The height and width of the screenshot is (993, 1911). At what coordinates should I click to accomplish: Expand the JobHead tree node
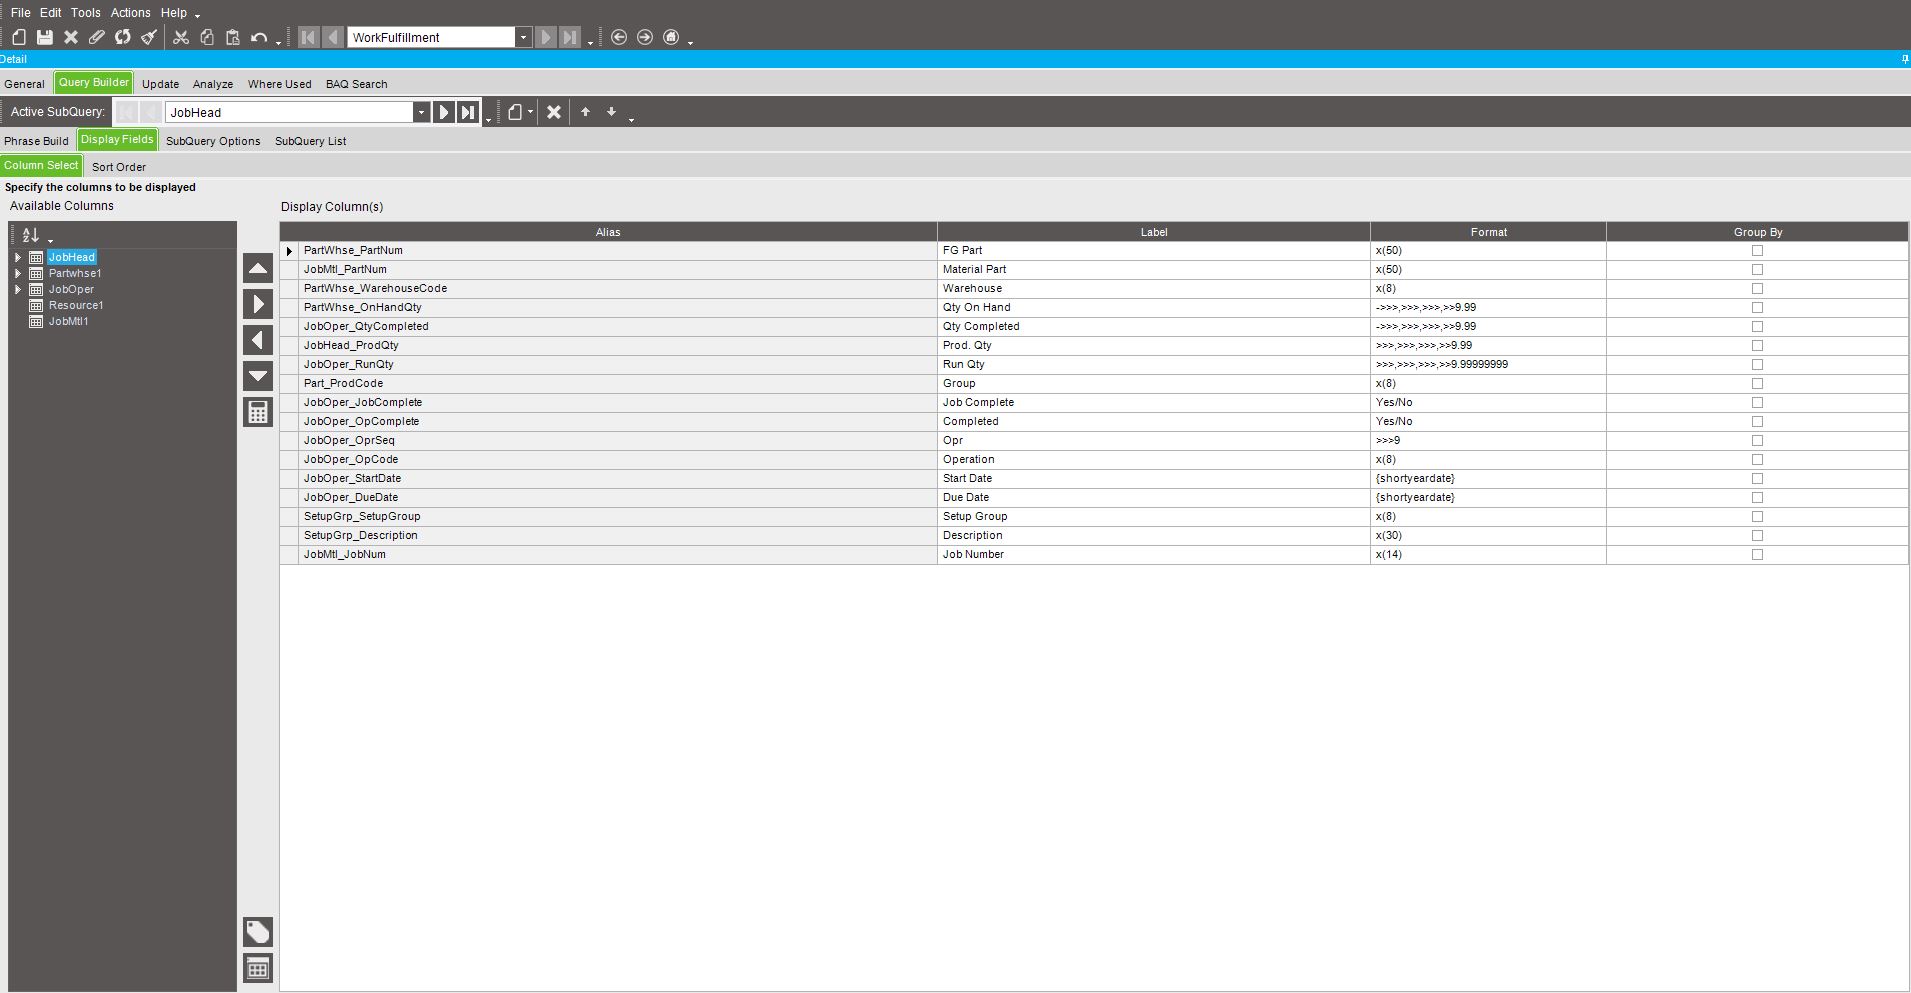coord(17,257)
